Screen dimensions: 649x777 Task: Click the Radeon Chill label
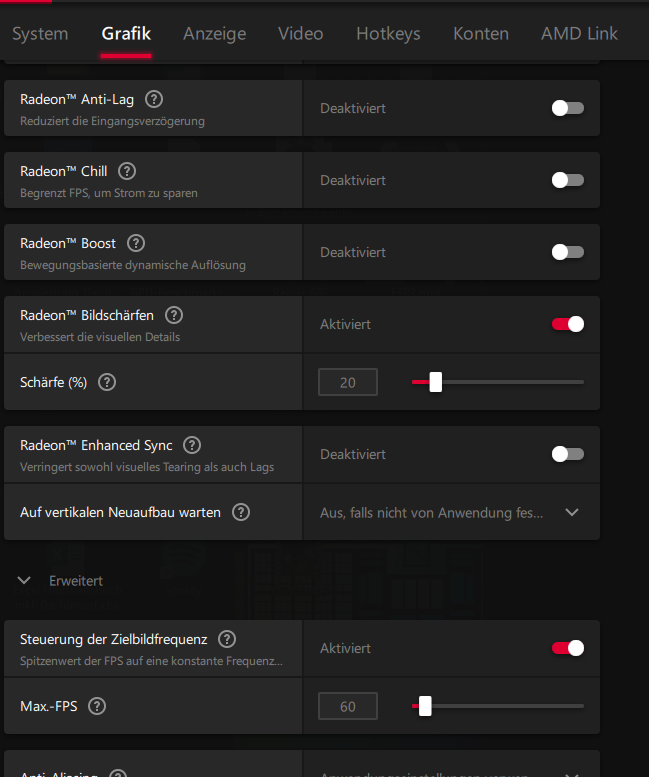point(63,171)
